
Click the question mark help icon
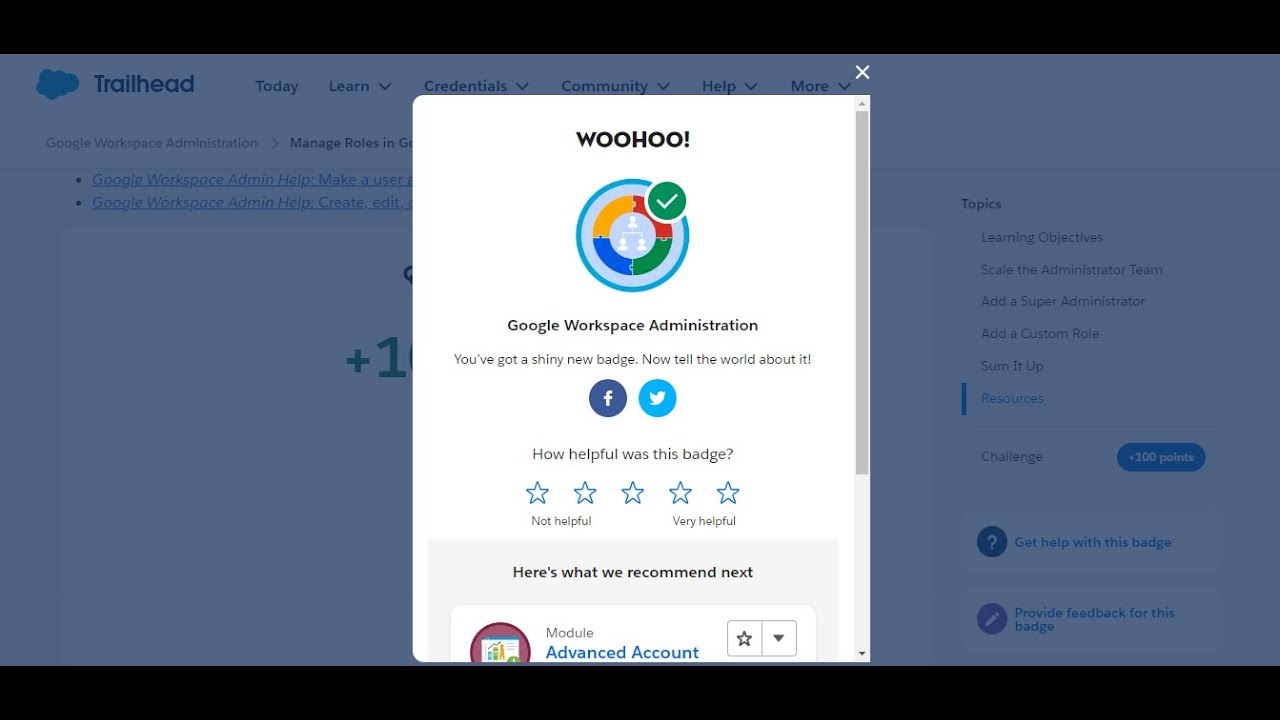coord(992,542)
